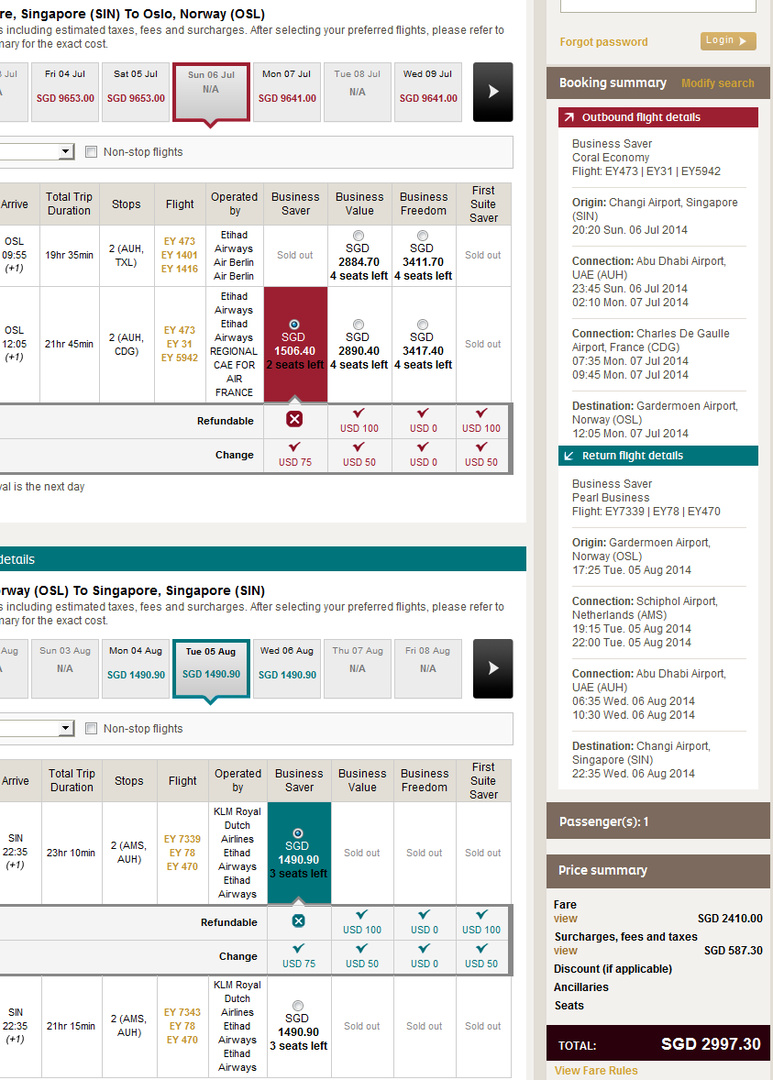The height and width of the screenshot is (1080, 773).
Task: Enable return Non-stop flights checkbox
Action: (x=92, y=728)
